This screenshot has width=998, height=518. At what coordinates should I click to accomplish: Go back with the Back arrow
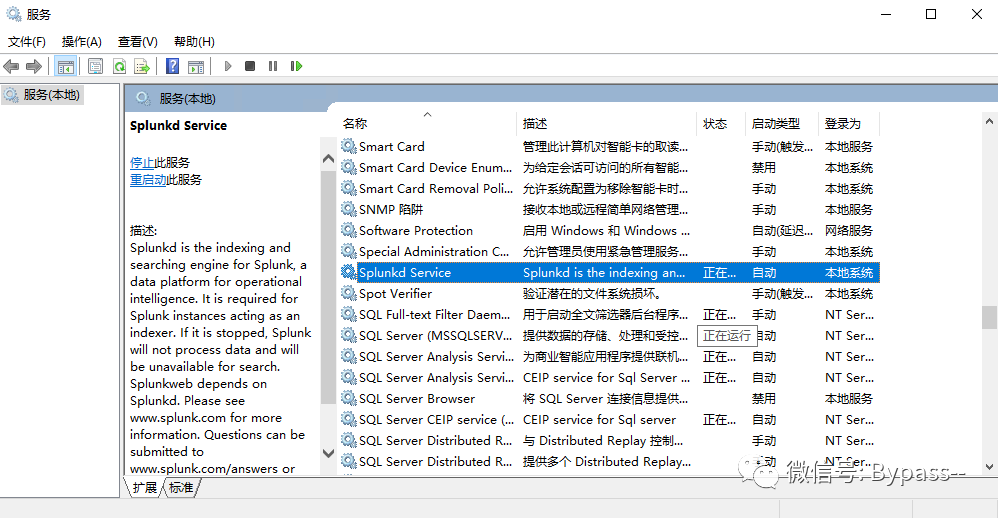(x=11, y=66)
